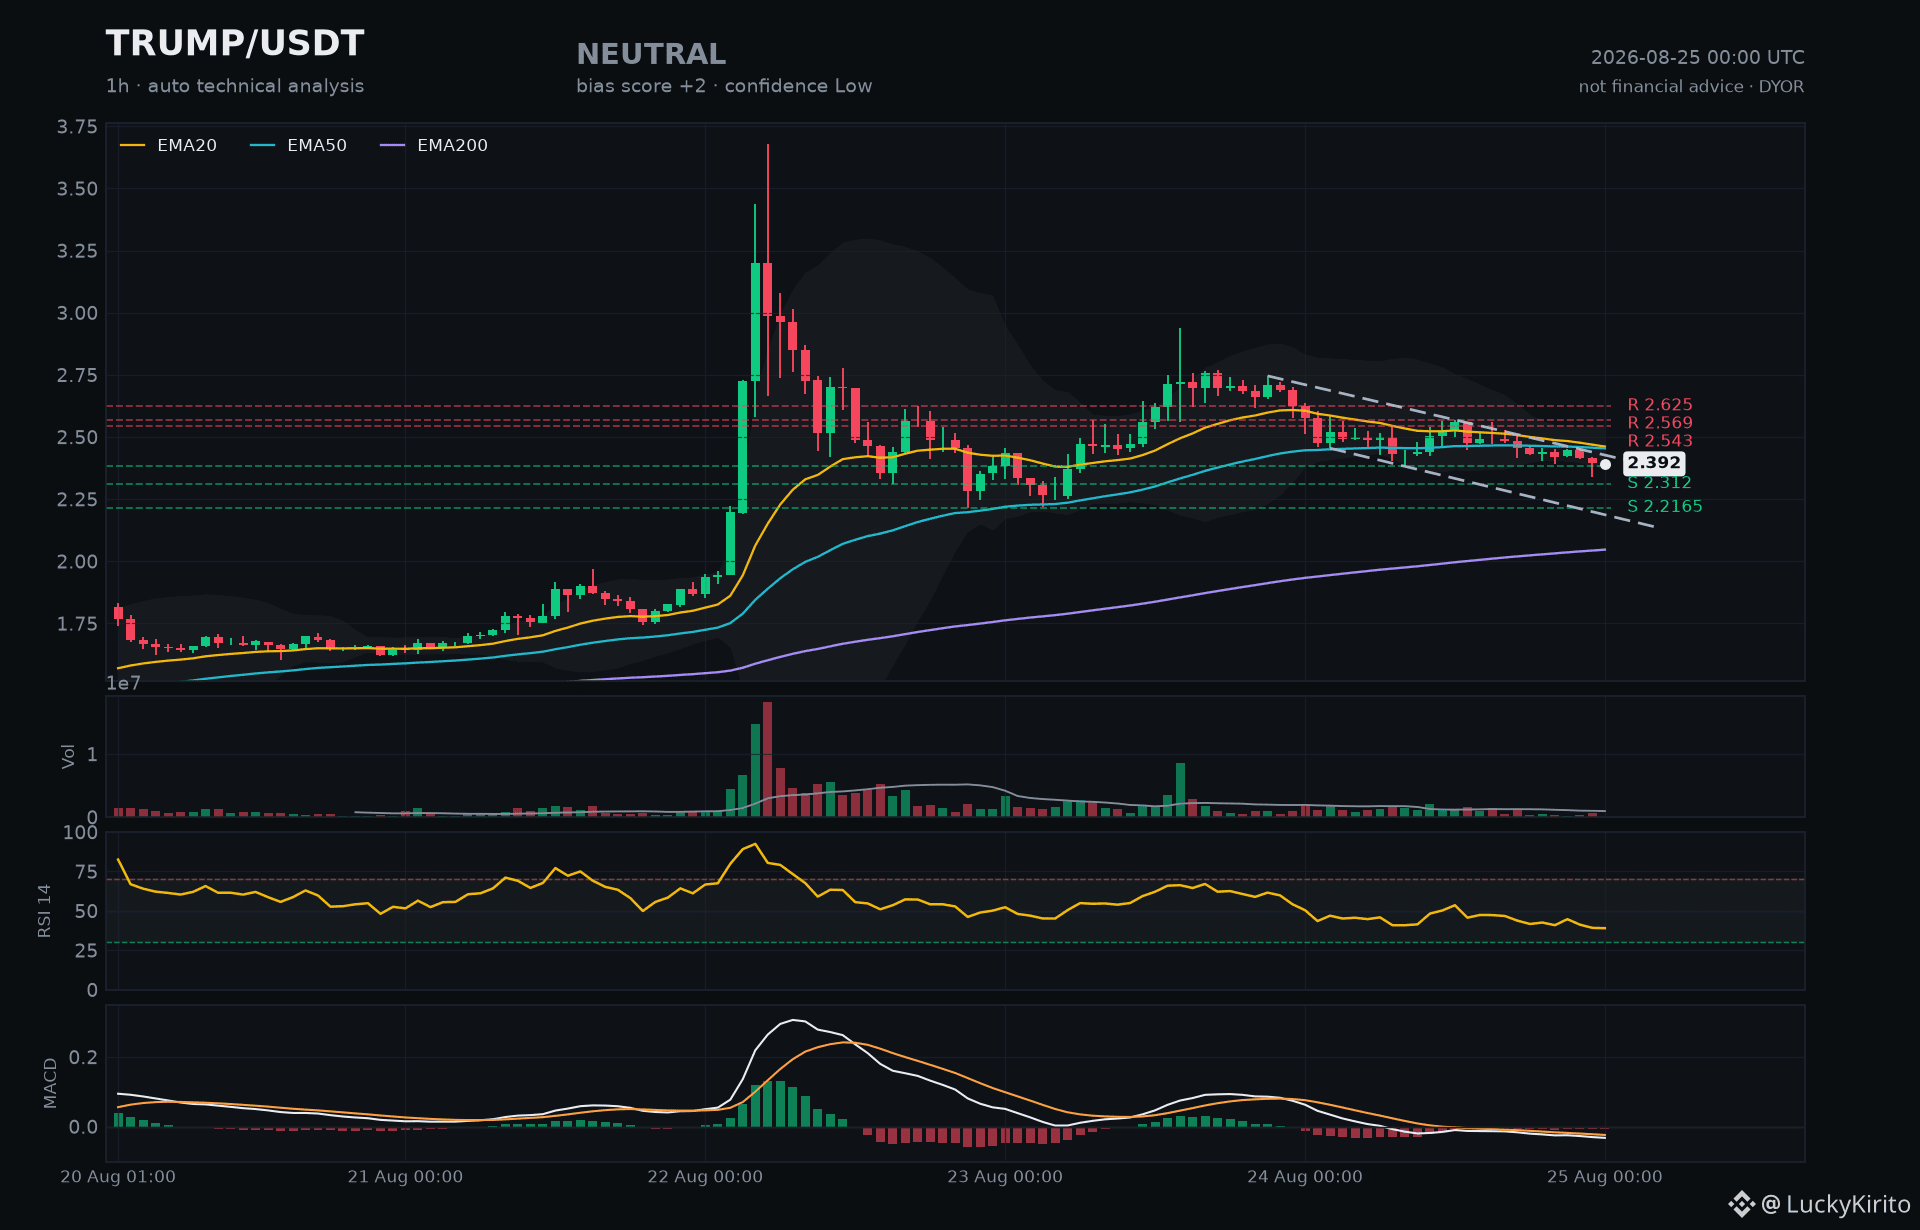Click the 2.75 price axis tick

point(77,375)
